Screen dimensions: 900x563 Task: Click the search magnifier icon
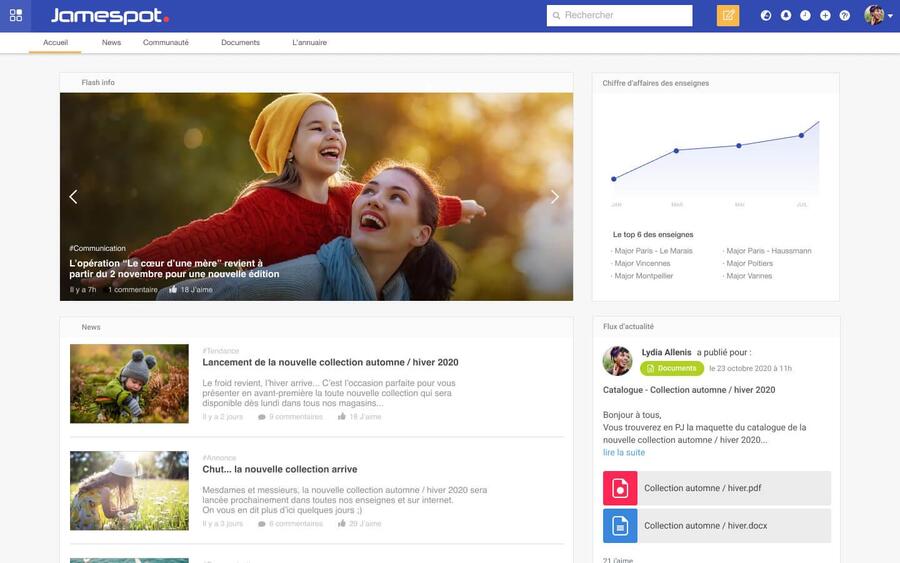click(556, 15)
